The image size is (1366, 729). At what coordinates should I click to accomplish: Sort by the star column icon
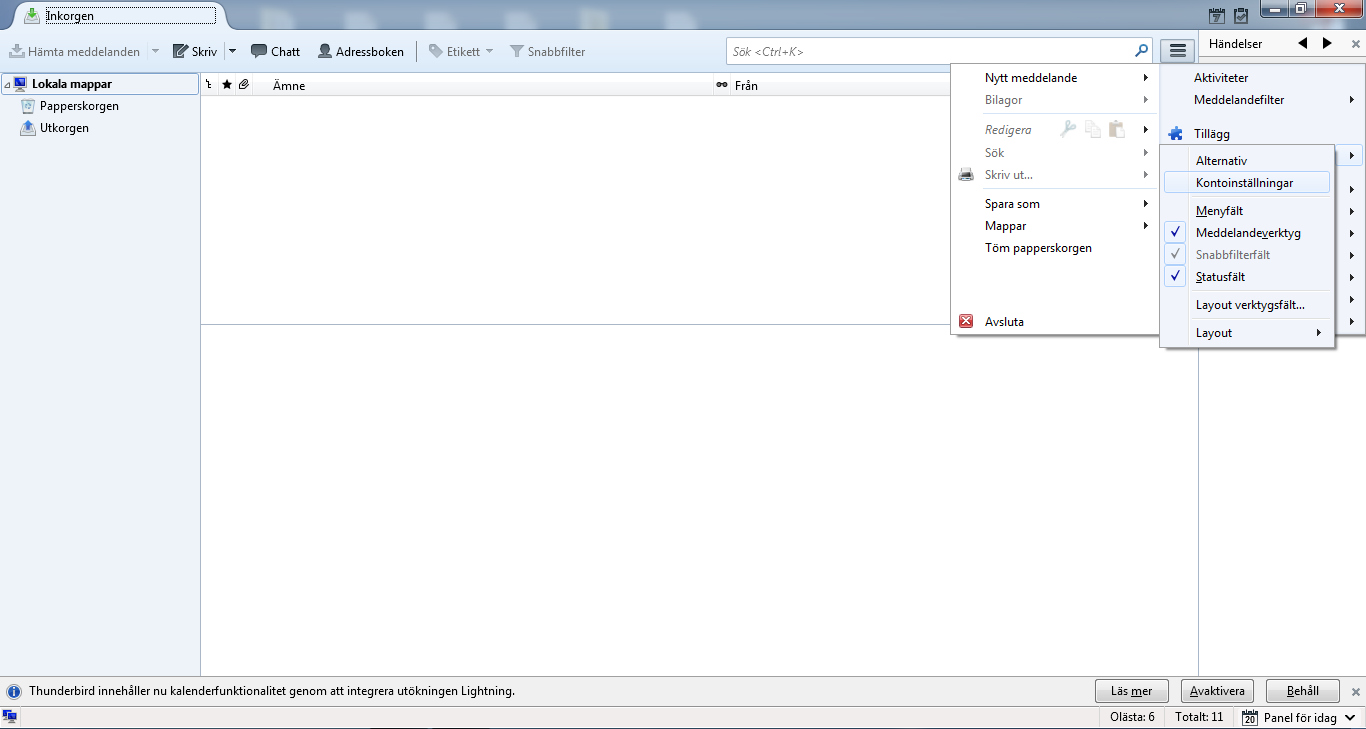pos(227,85)
